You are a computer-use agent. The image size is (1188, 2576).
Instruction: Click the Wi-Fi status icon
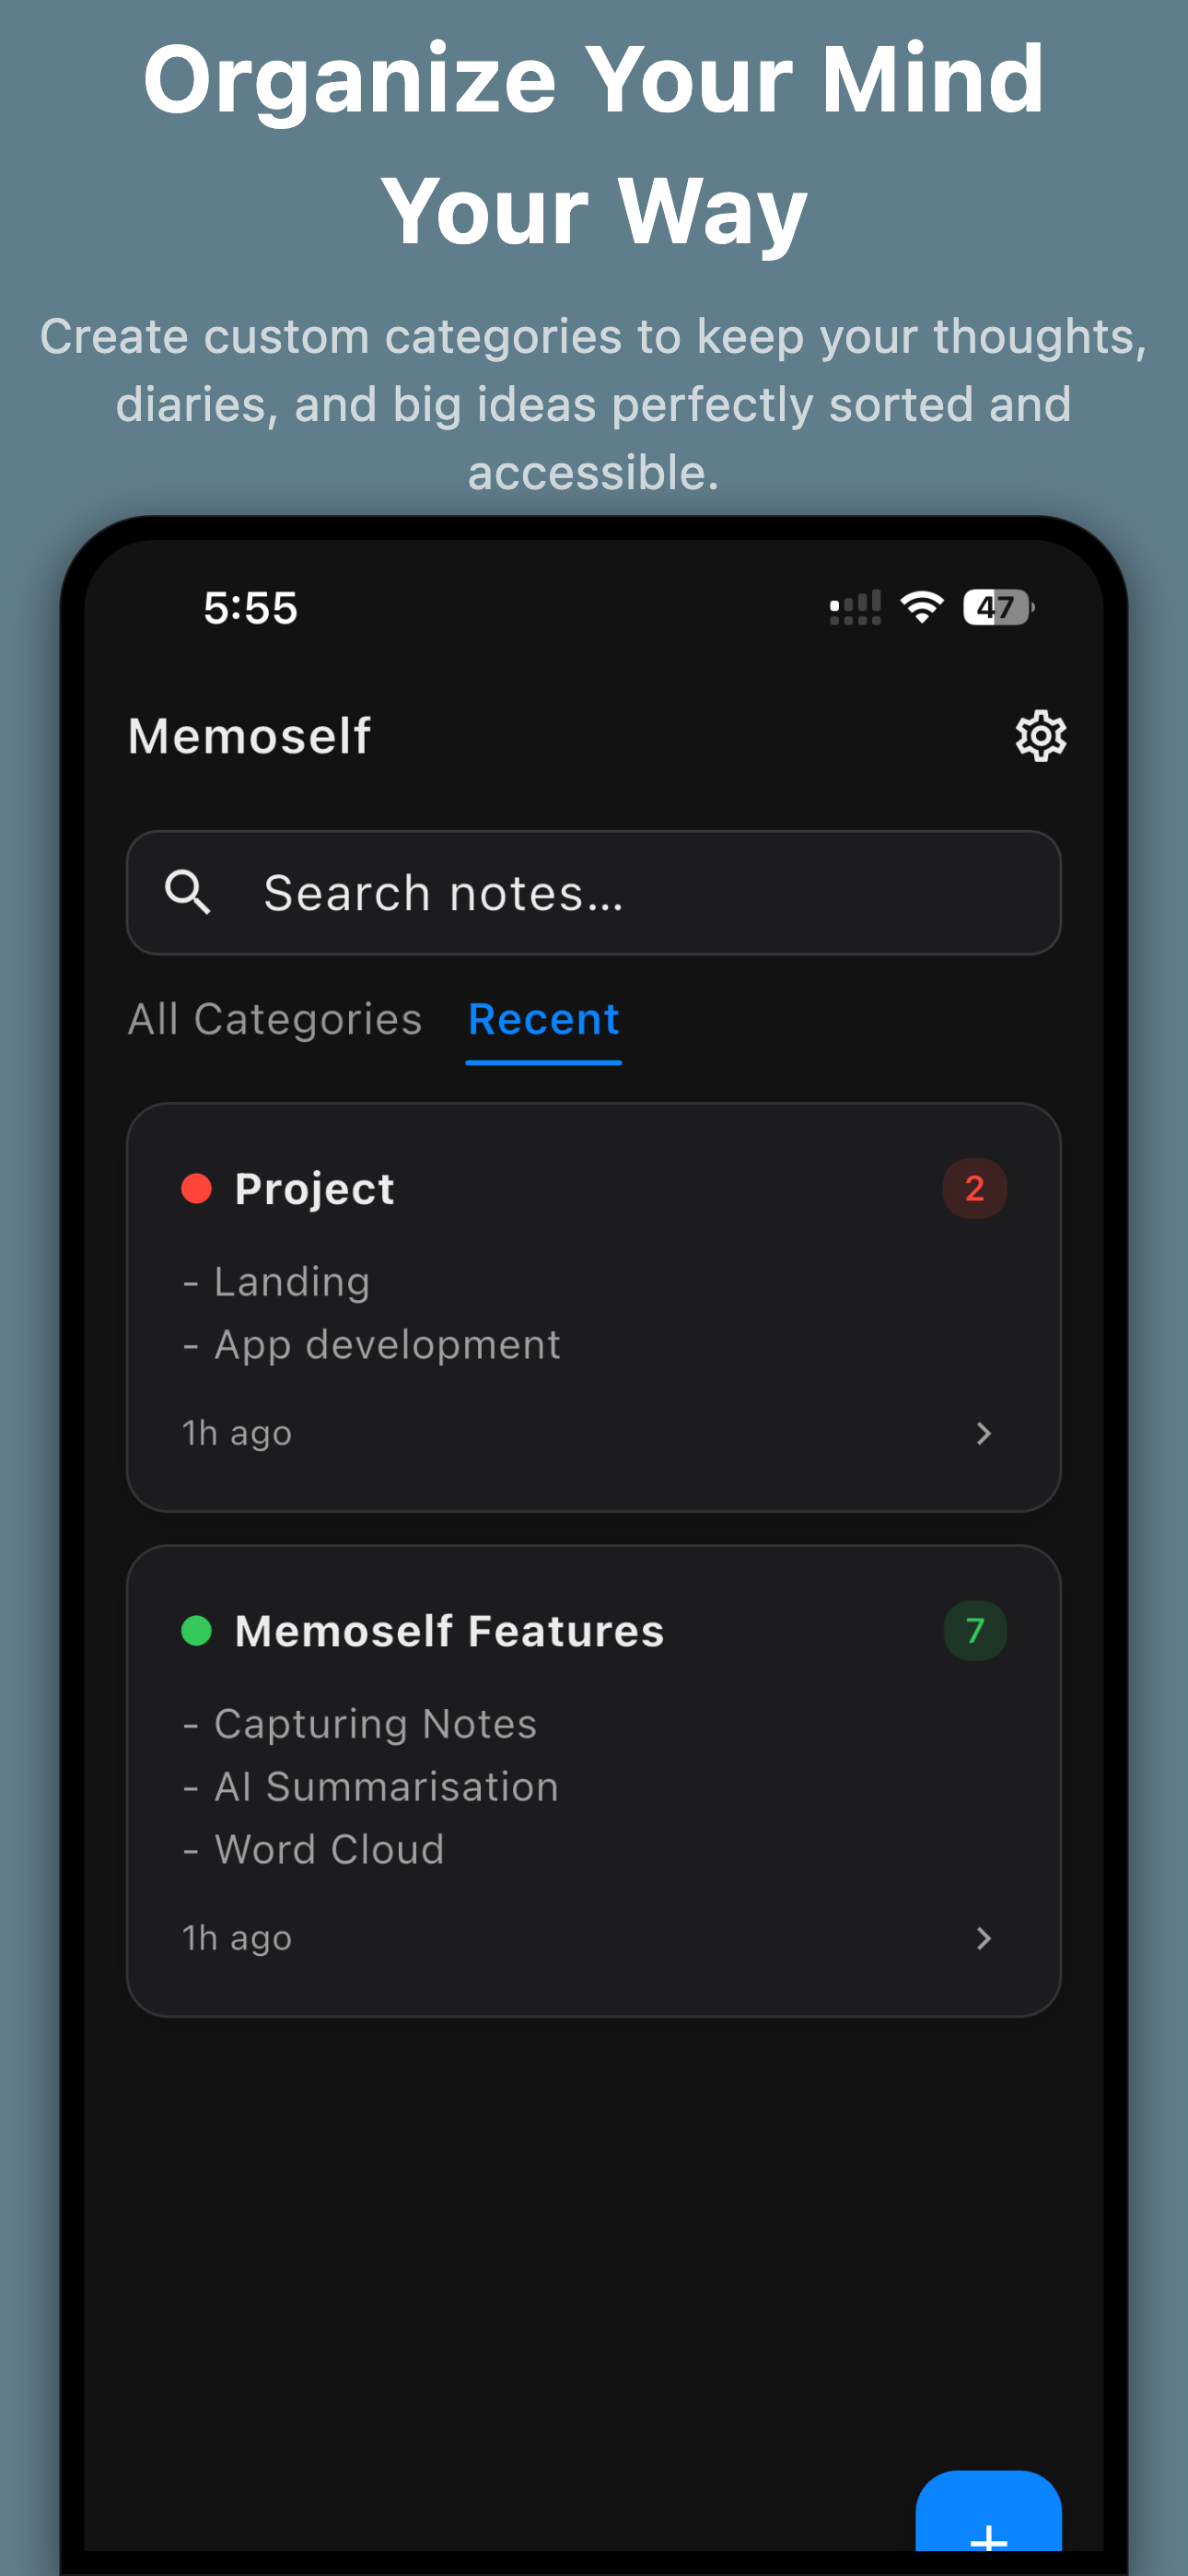[x=920, y=606]
